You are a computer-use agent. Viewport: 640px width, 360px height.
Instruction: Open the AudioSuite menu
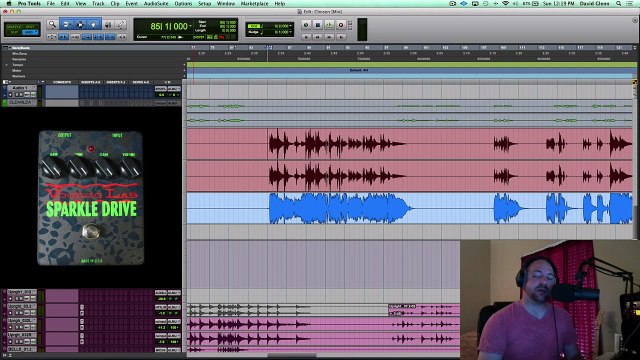point(156,3)
